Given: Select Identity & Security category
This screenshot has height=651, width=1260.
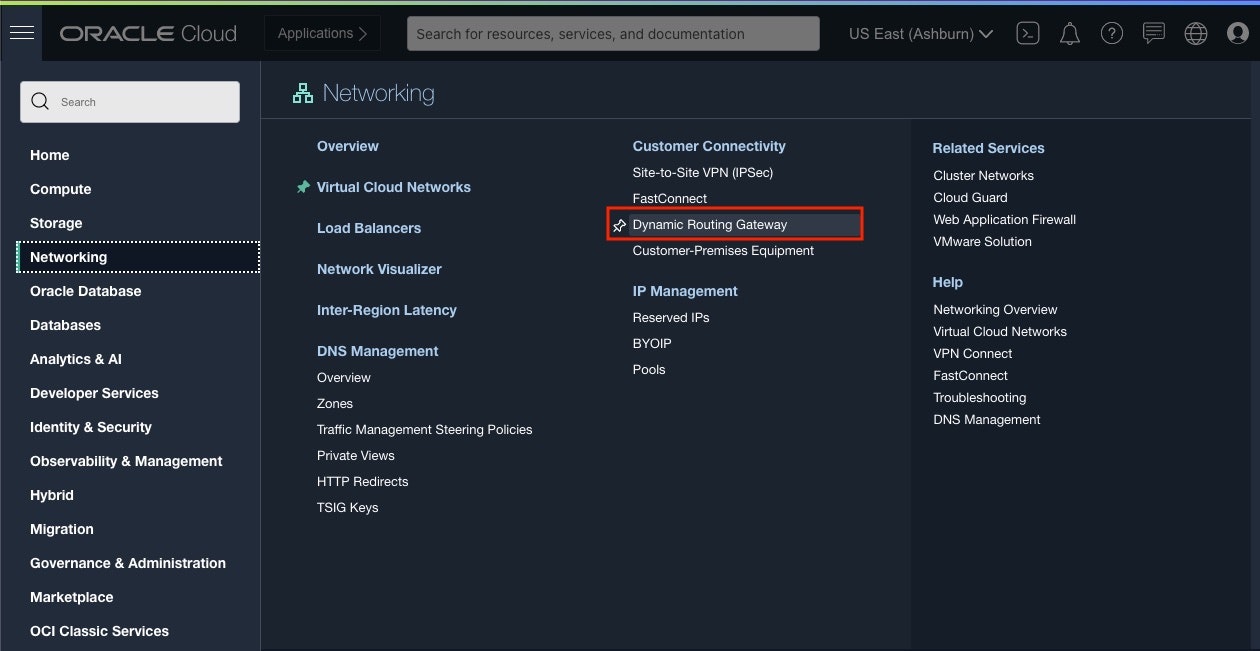Looking at the screenshot, I should click(x=91, y=427).
